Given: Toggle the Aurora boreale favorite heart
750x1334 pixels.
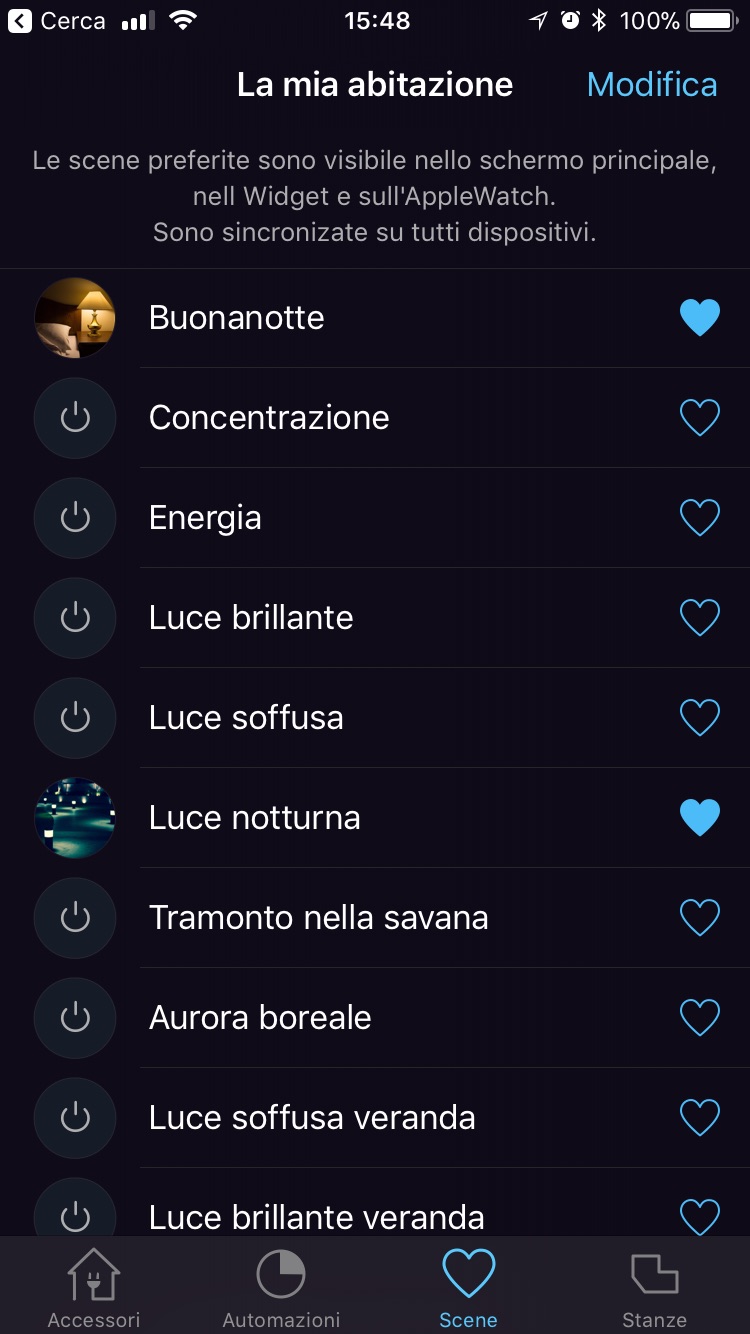Looking at the screenshot, I should pos(699,1018).
